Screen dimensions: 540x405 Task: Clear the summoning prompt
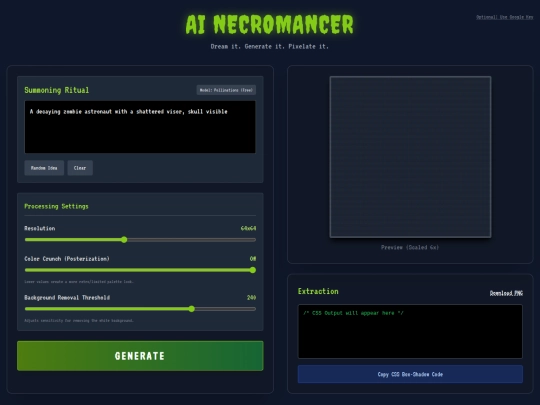point(80,168)
